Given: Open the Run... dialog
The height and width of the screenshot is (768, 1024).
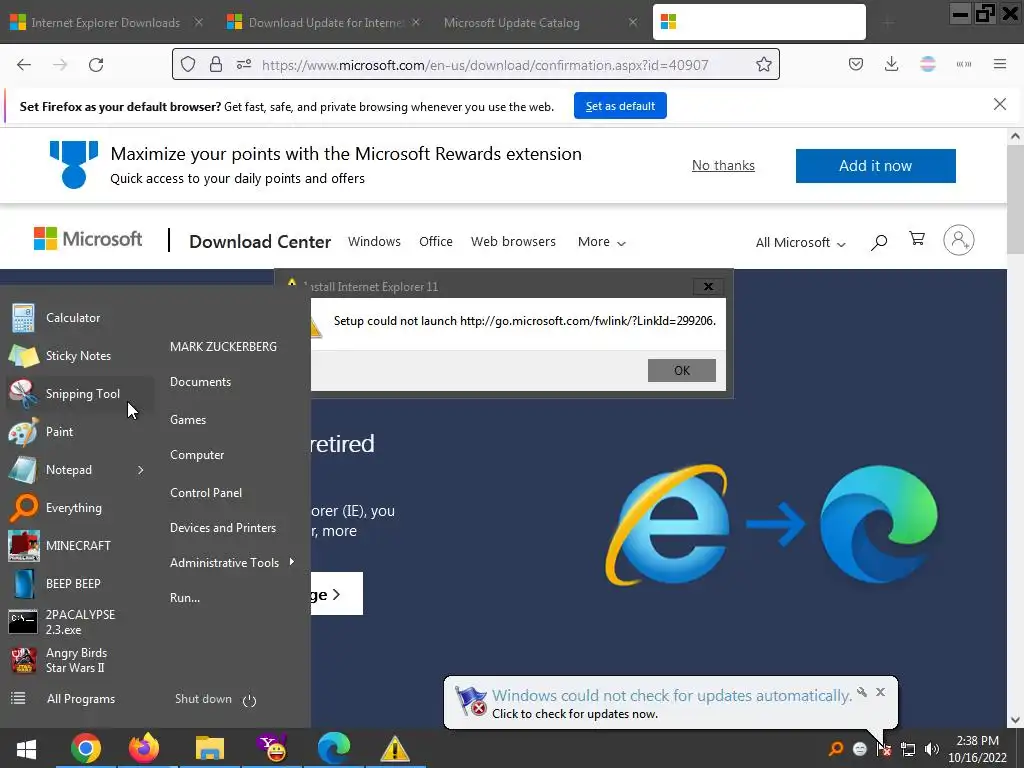Looking at the screenshot, I should (x=185, y=598).
